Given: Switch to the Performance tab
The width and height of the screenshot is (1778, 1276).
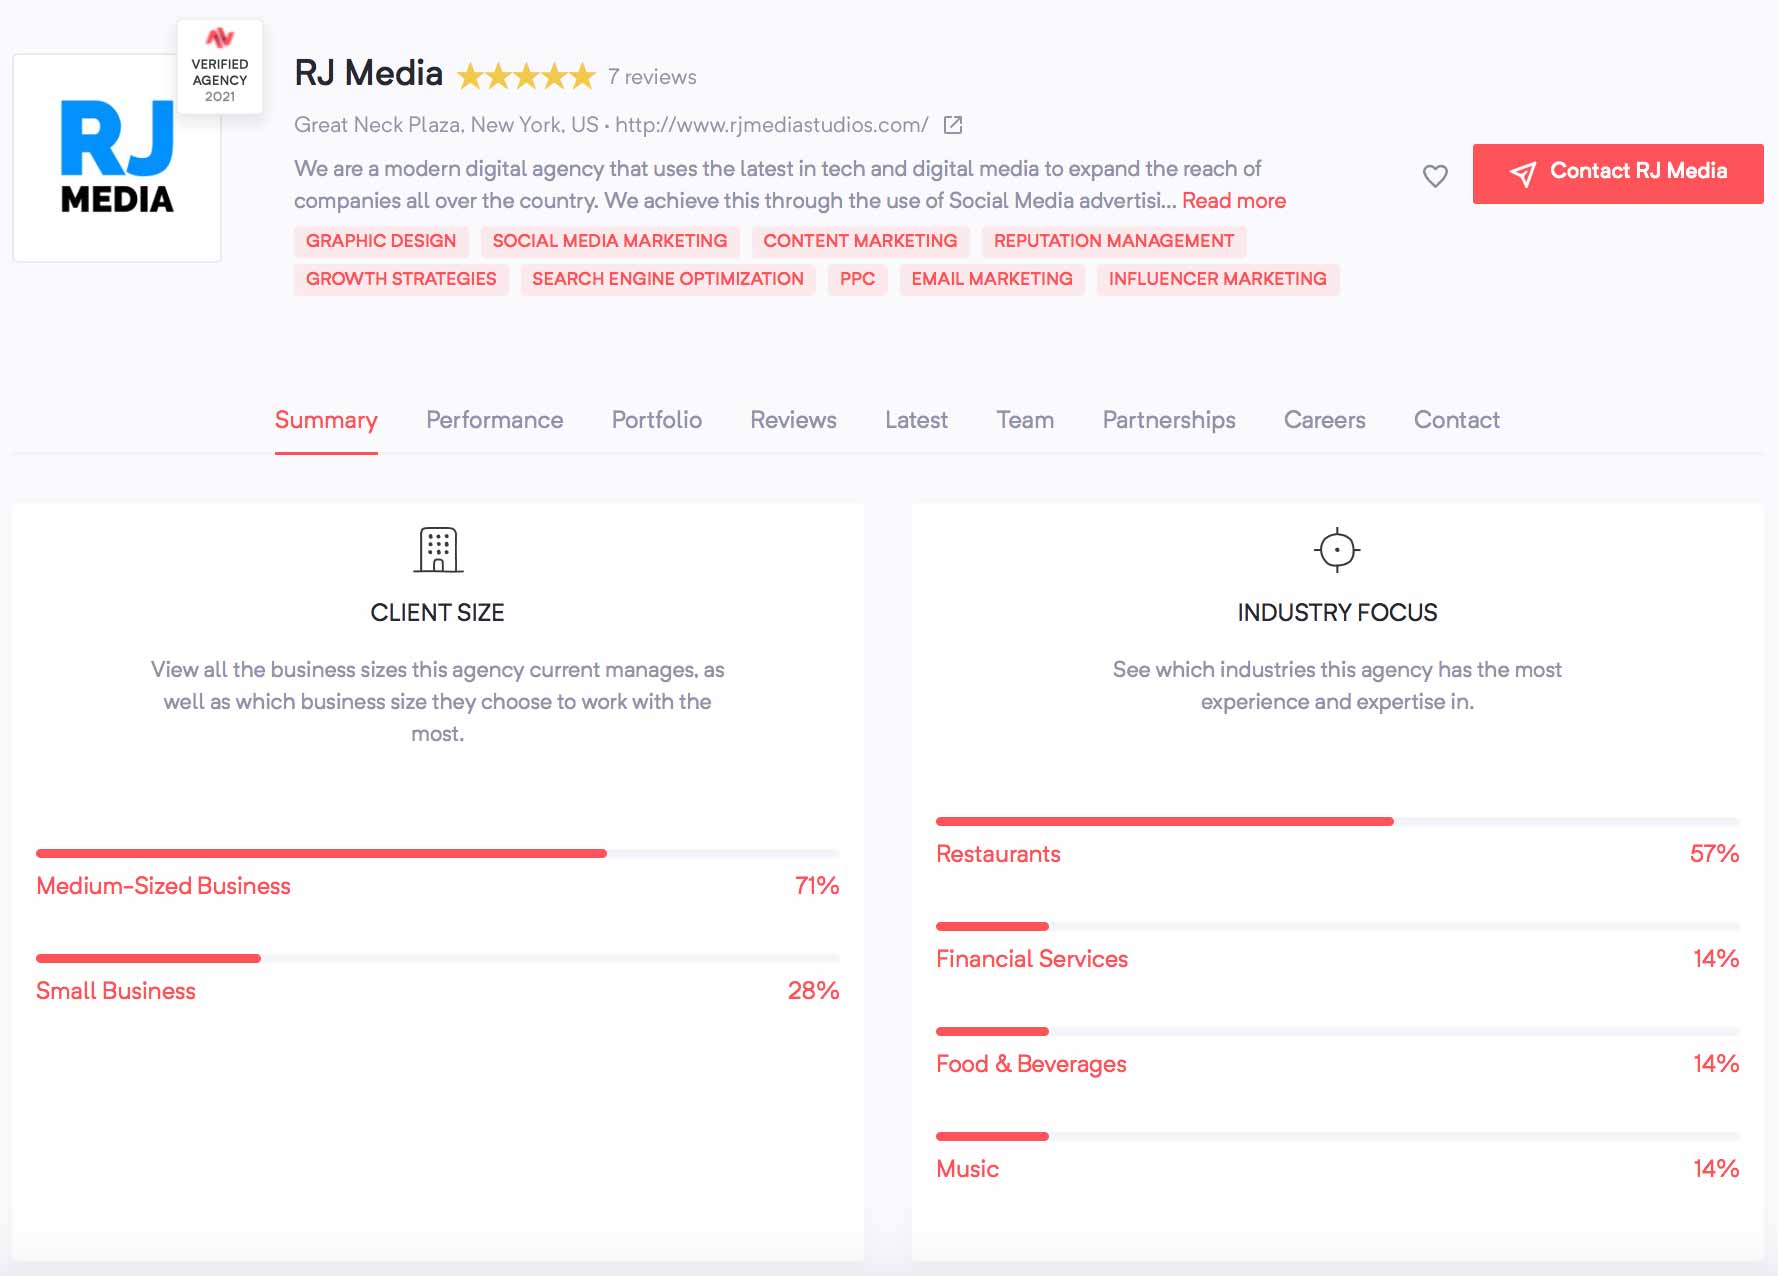Looking at the screenshot, I should pyautogui.click(x=495, y=420).
